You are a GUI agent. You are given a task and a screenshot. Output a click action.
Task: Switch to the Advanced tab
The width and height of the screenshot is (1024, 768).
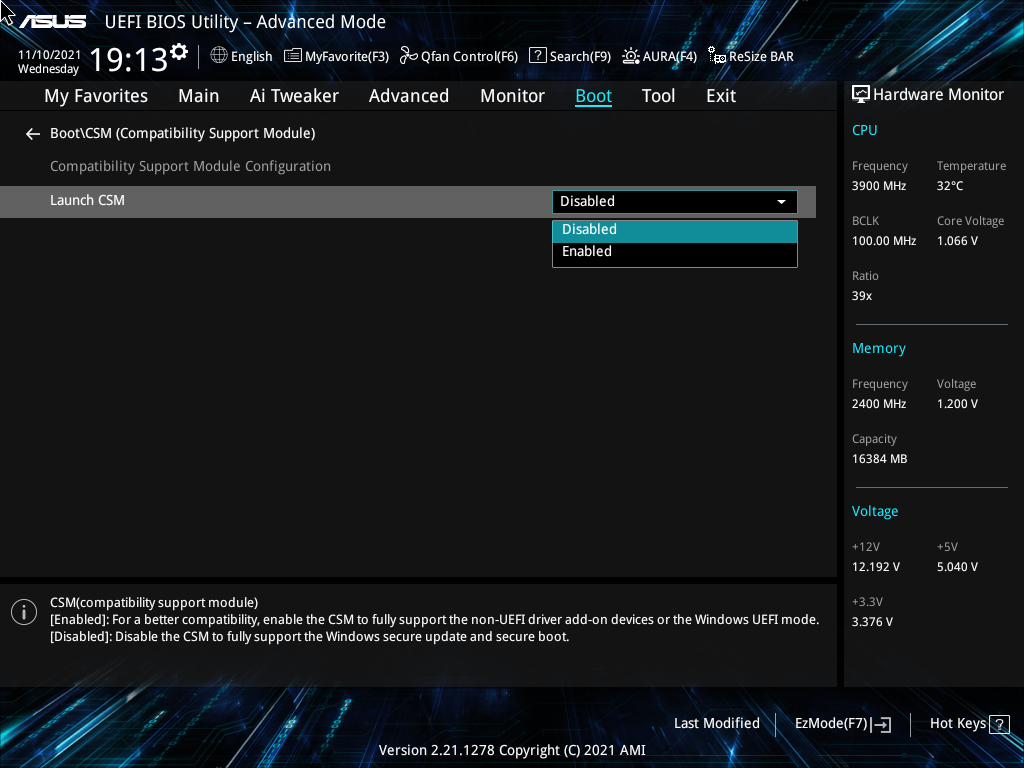[409, 96]
